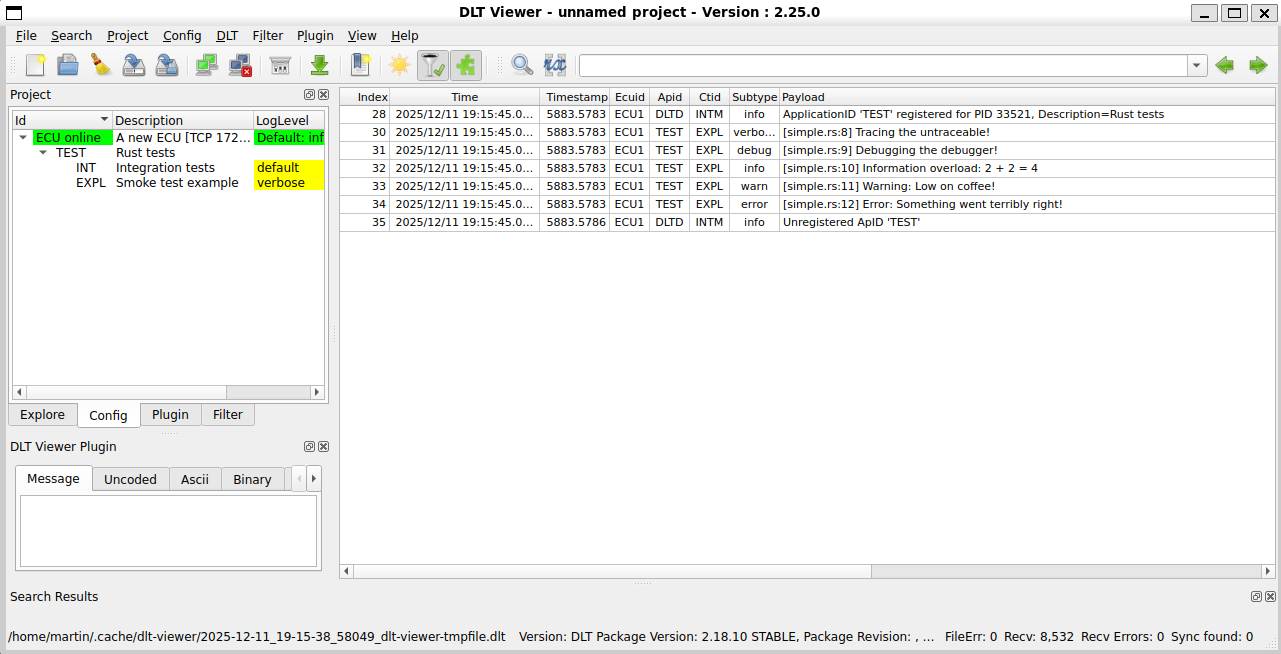Click the New file toolbar icon
This screenshot has width=1281, height=654.
point(36,66)
